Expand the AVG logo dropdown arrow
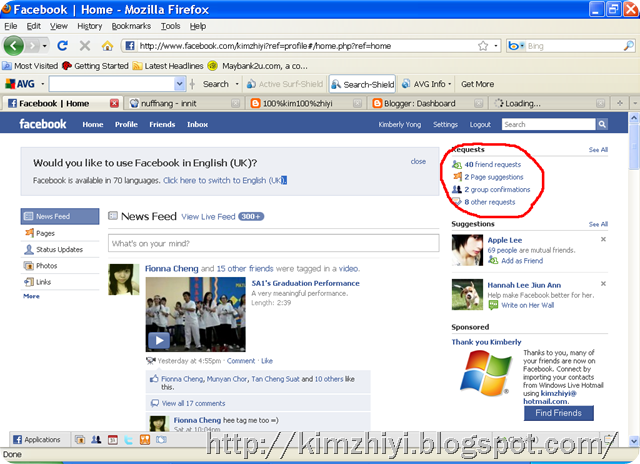This screenshot has height=464, width=640. click(42, 84)
